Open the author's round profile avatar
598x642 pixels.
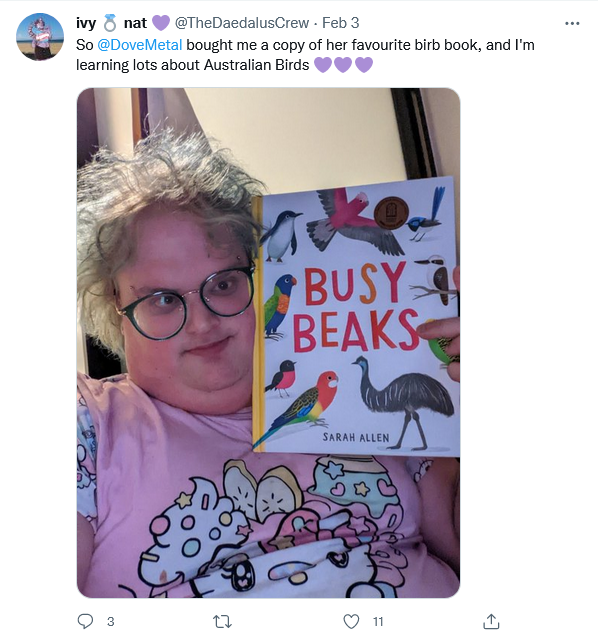click(x=40, y=37)
